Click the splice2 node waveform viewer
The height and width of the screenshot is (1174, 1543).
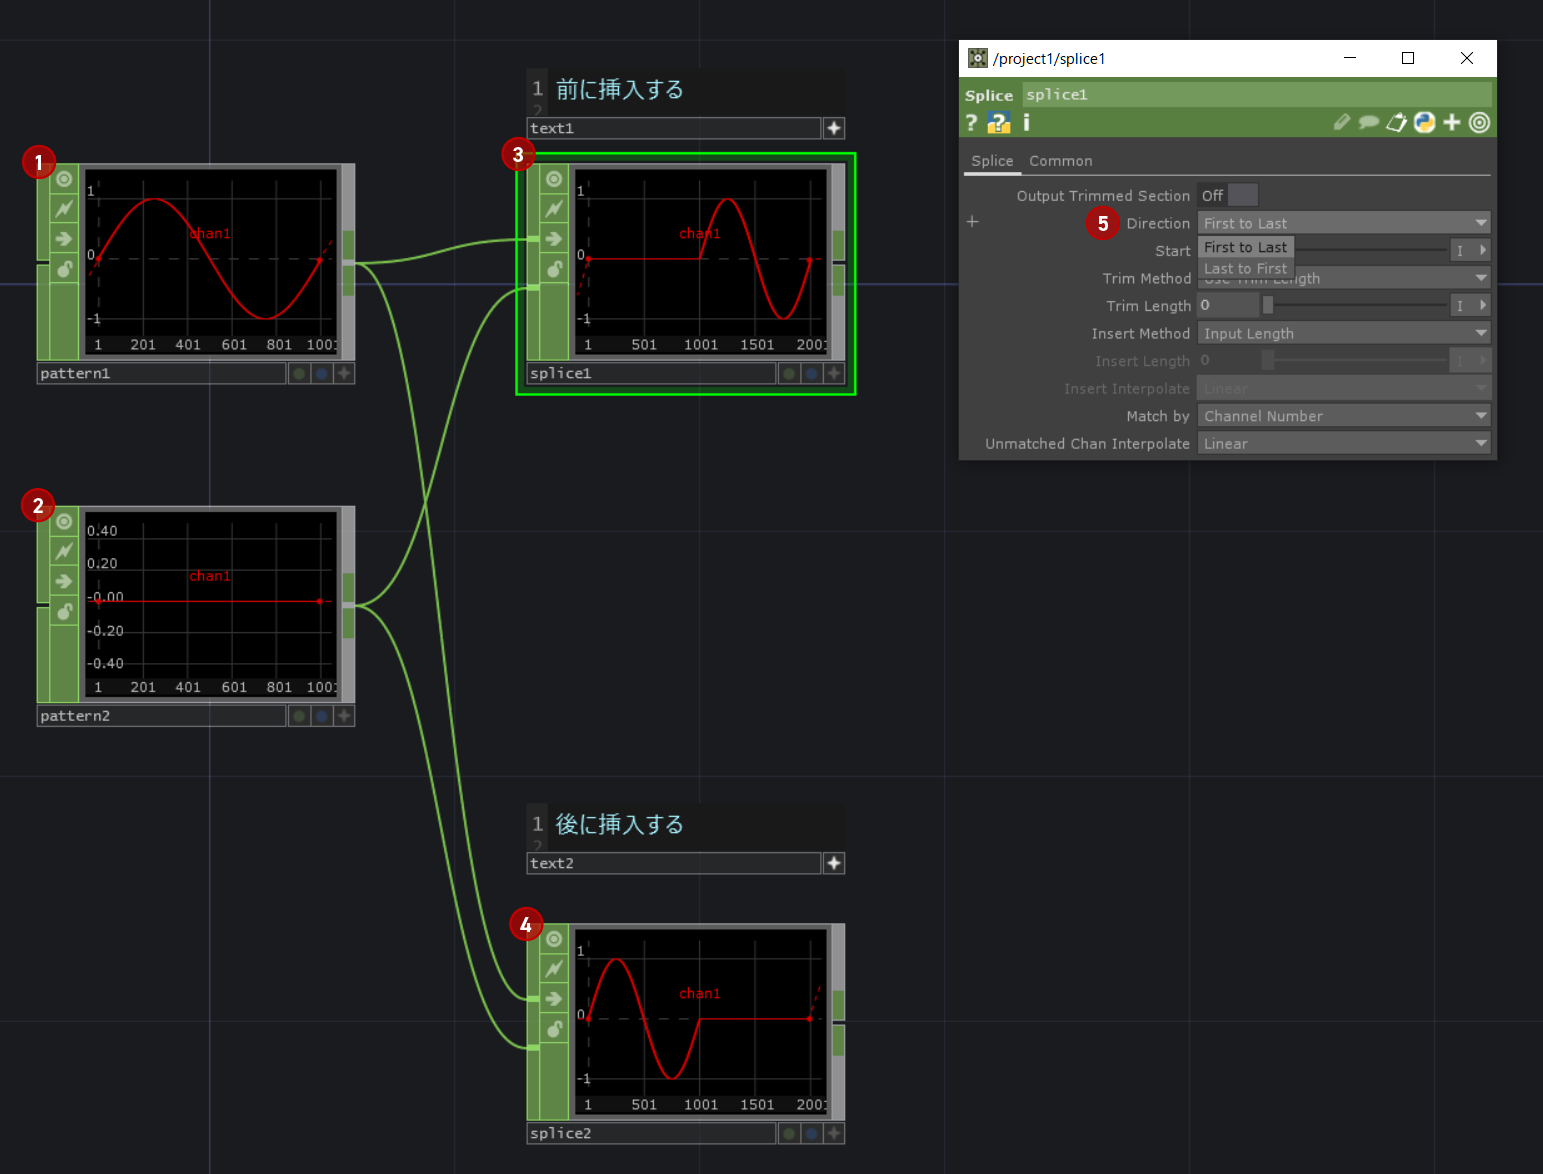pyautogui.click(x=701, y=1021)
